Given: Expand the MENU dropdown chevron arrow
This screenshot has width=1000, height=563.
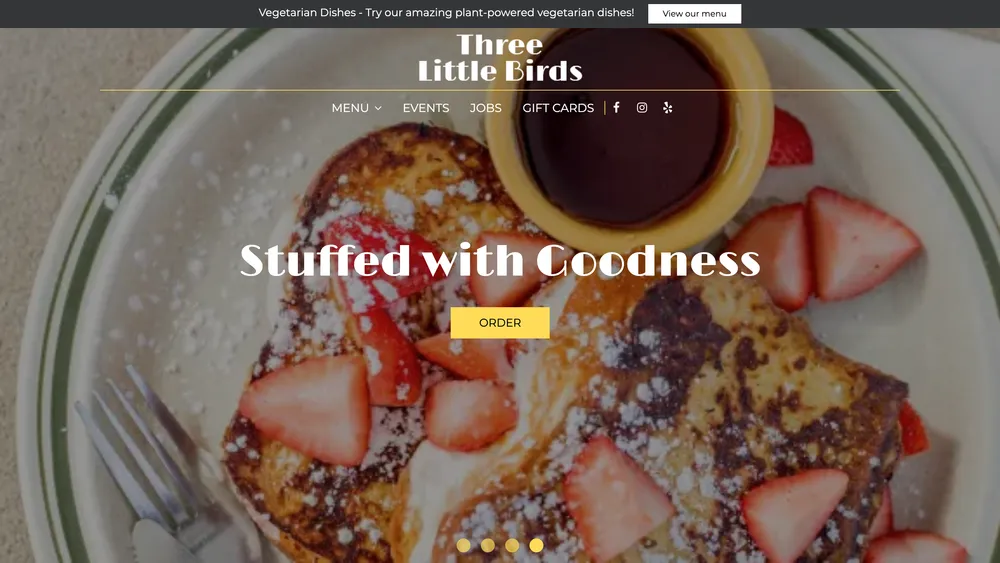Looking at the screenshot, I should (378, 108).
